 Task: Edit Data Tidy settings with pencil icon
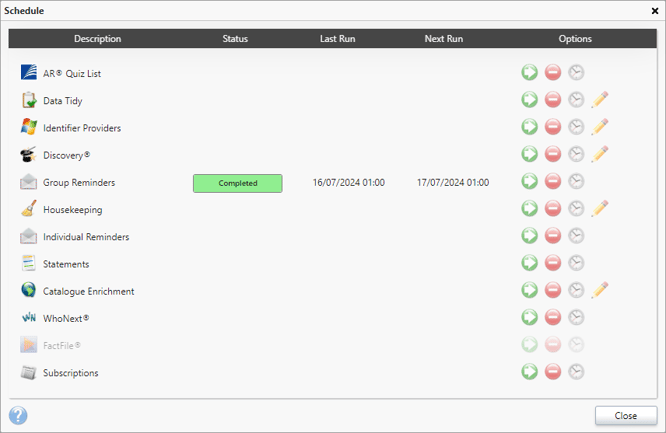(x=600, y=100)
